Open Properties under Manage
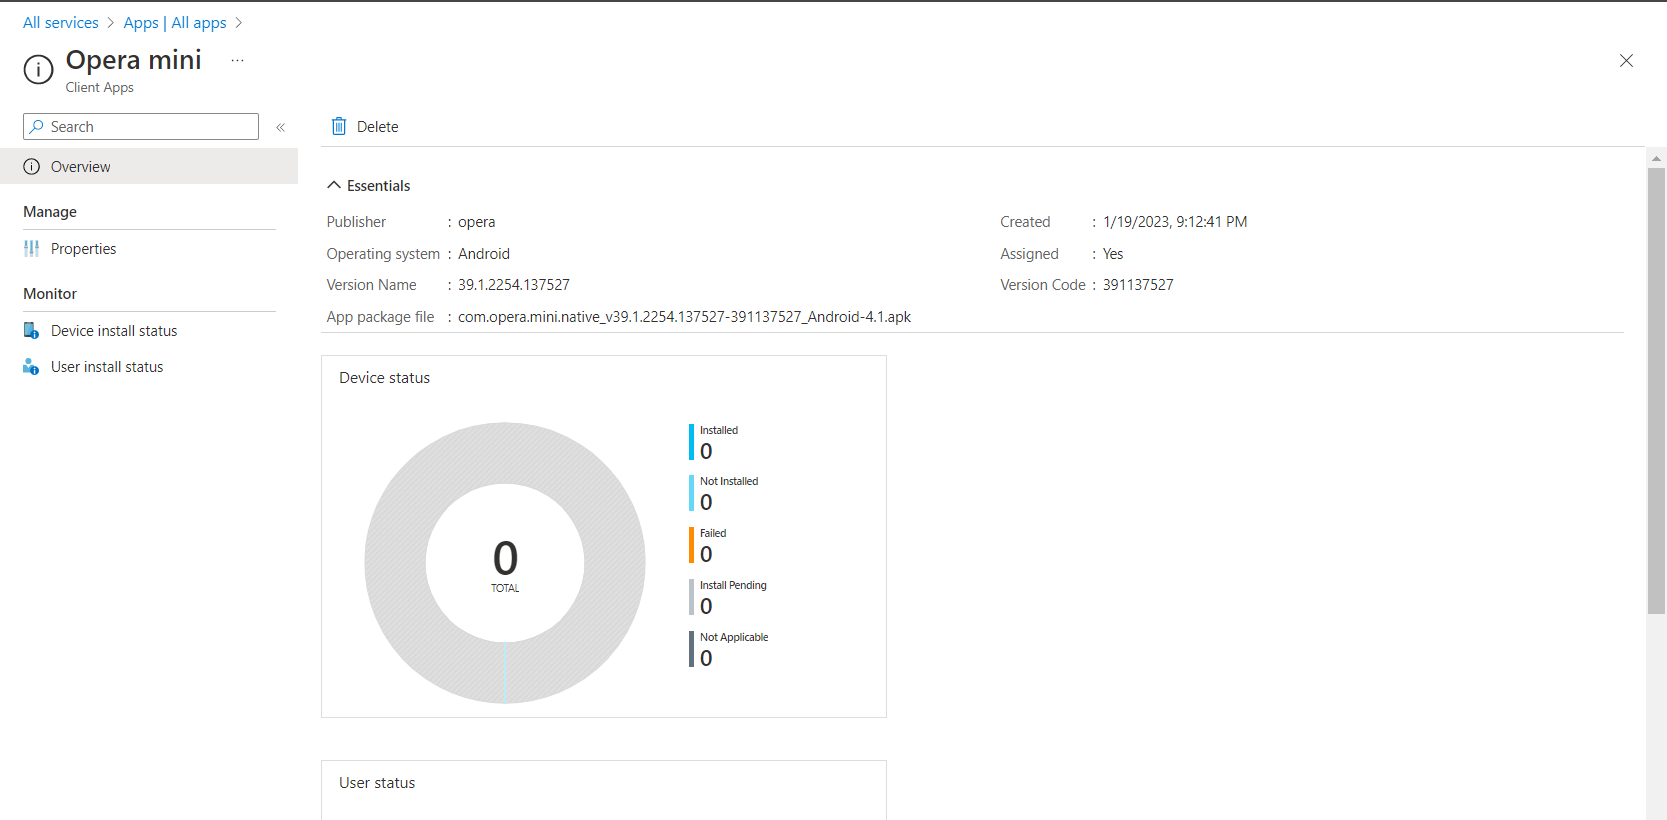Image resolution: width=1667 pixels, height=820 pixels. 83,248
